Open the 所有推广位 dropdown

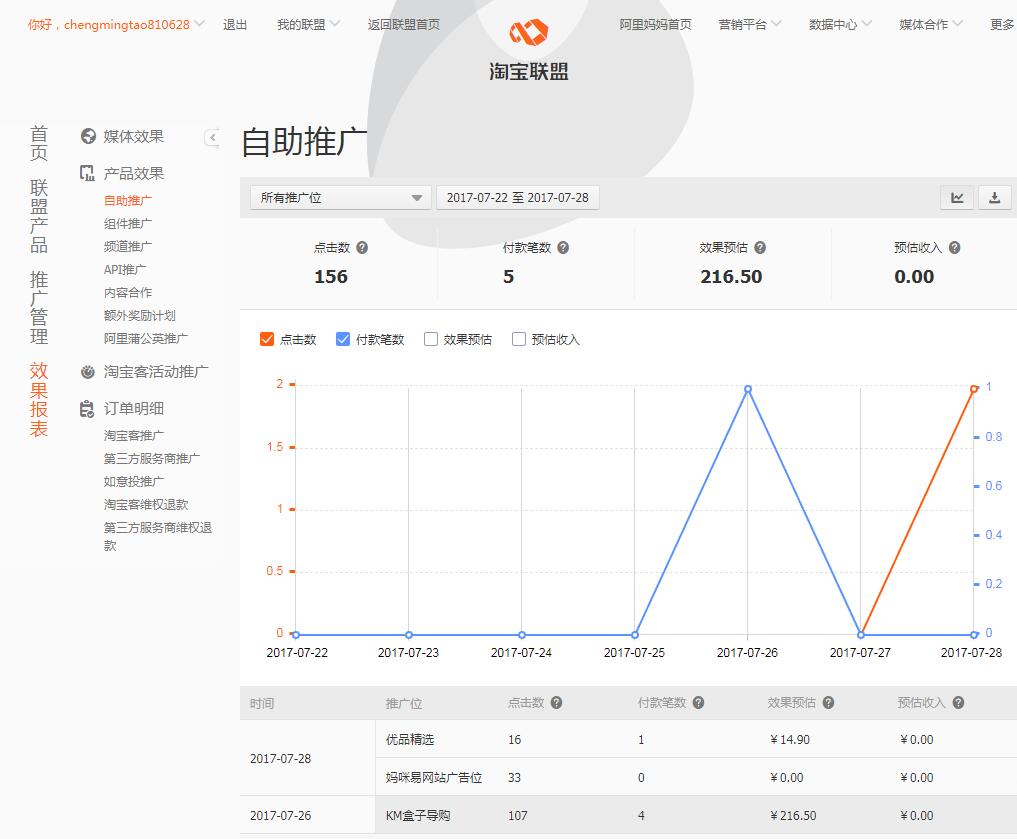point(340,198)
